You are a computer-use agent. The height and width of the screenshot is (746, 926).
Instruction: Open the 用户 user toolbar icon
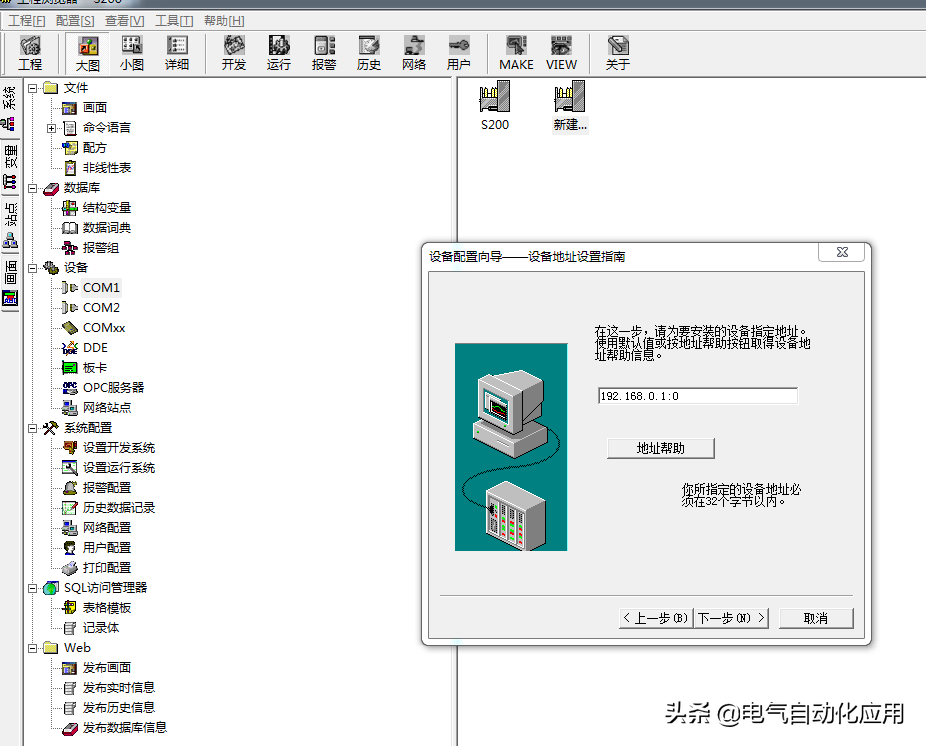[459, 53]
